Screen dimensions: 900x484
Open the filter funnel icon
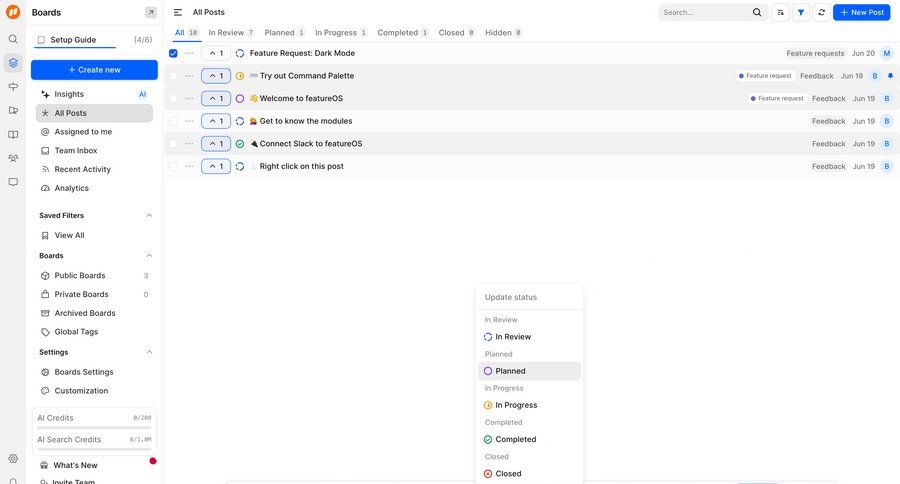(801, 12)
